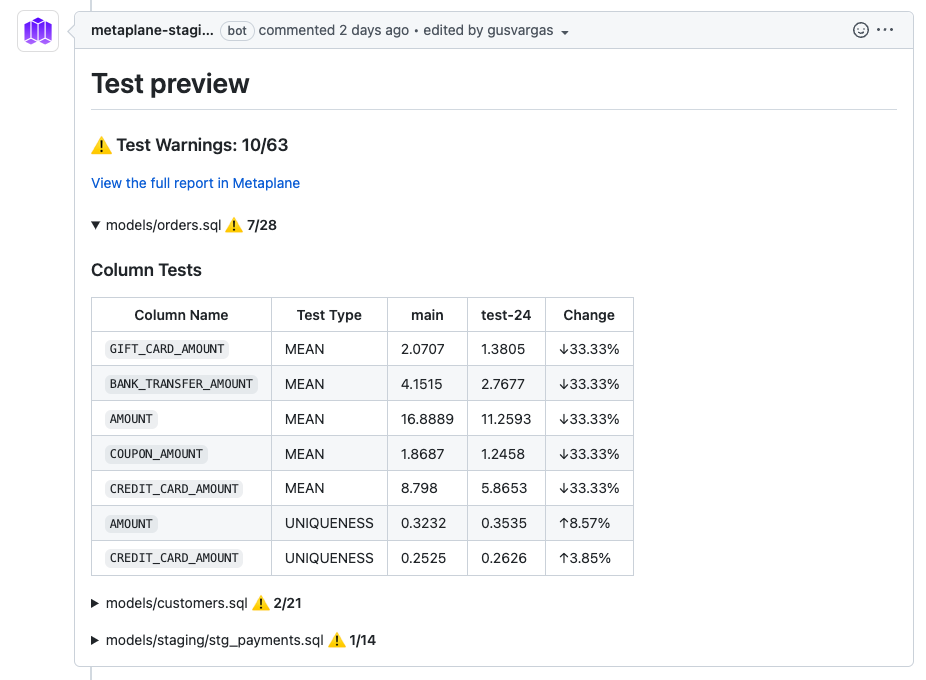
Task: Click warning icon next to stg_payments.sql
Action: tap(337, 640)
